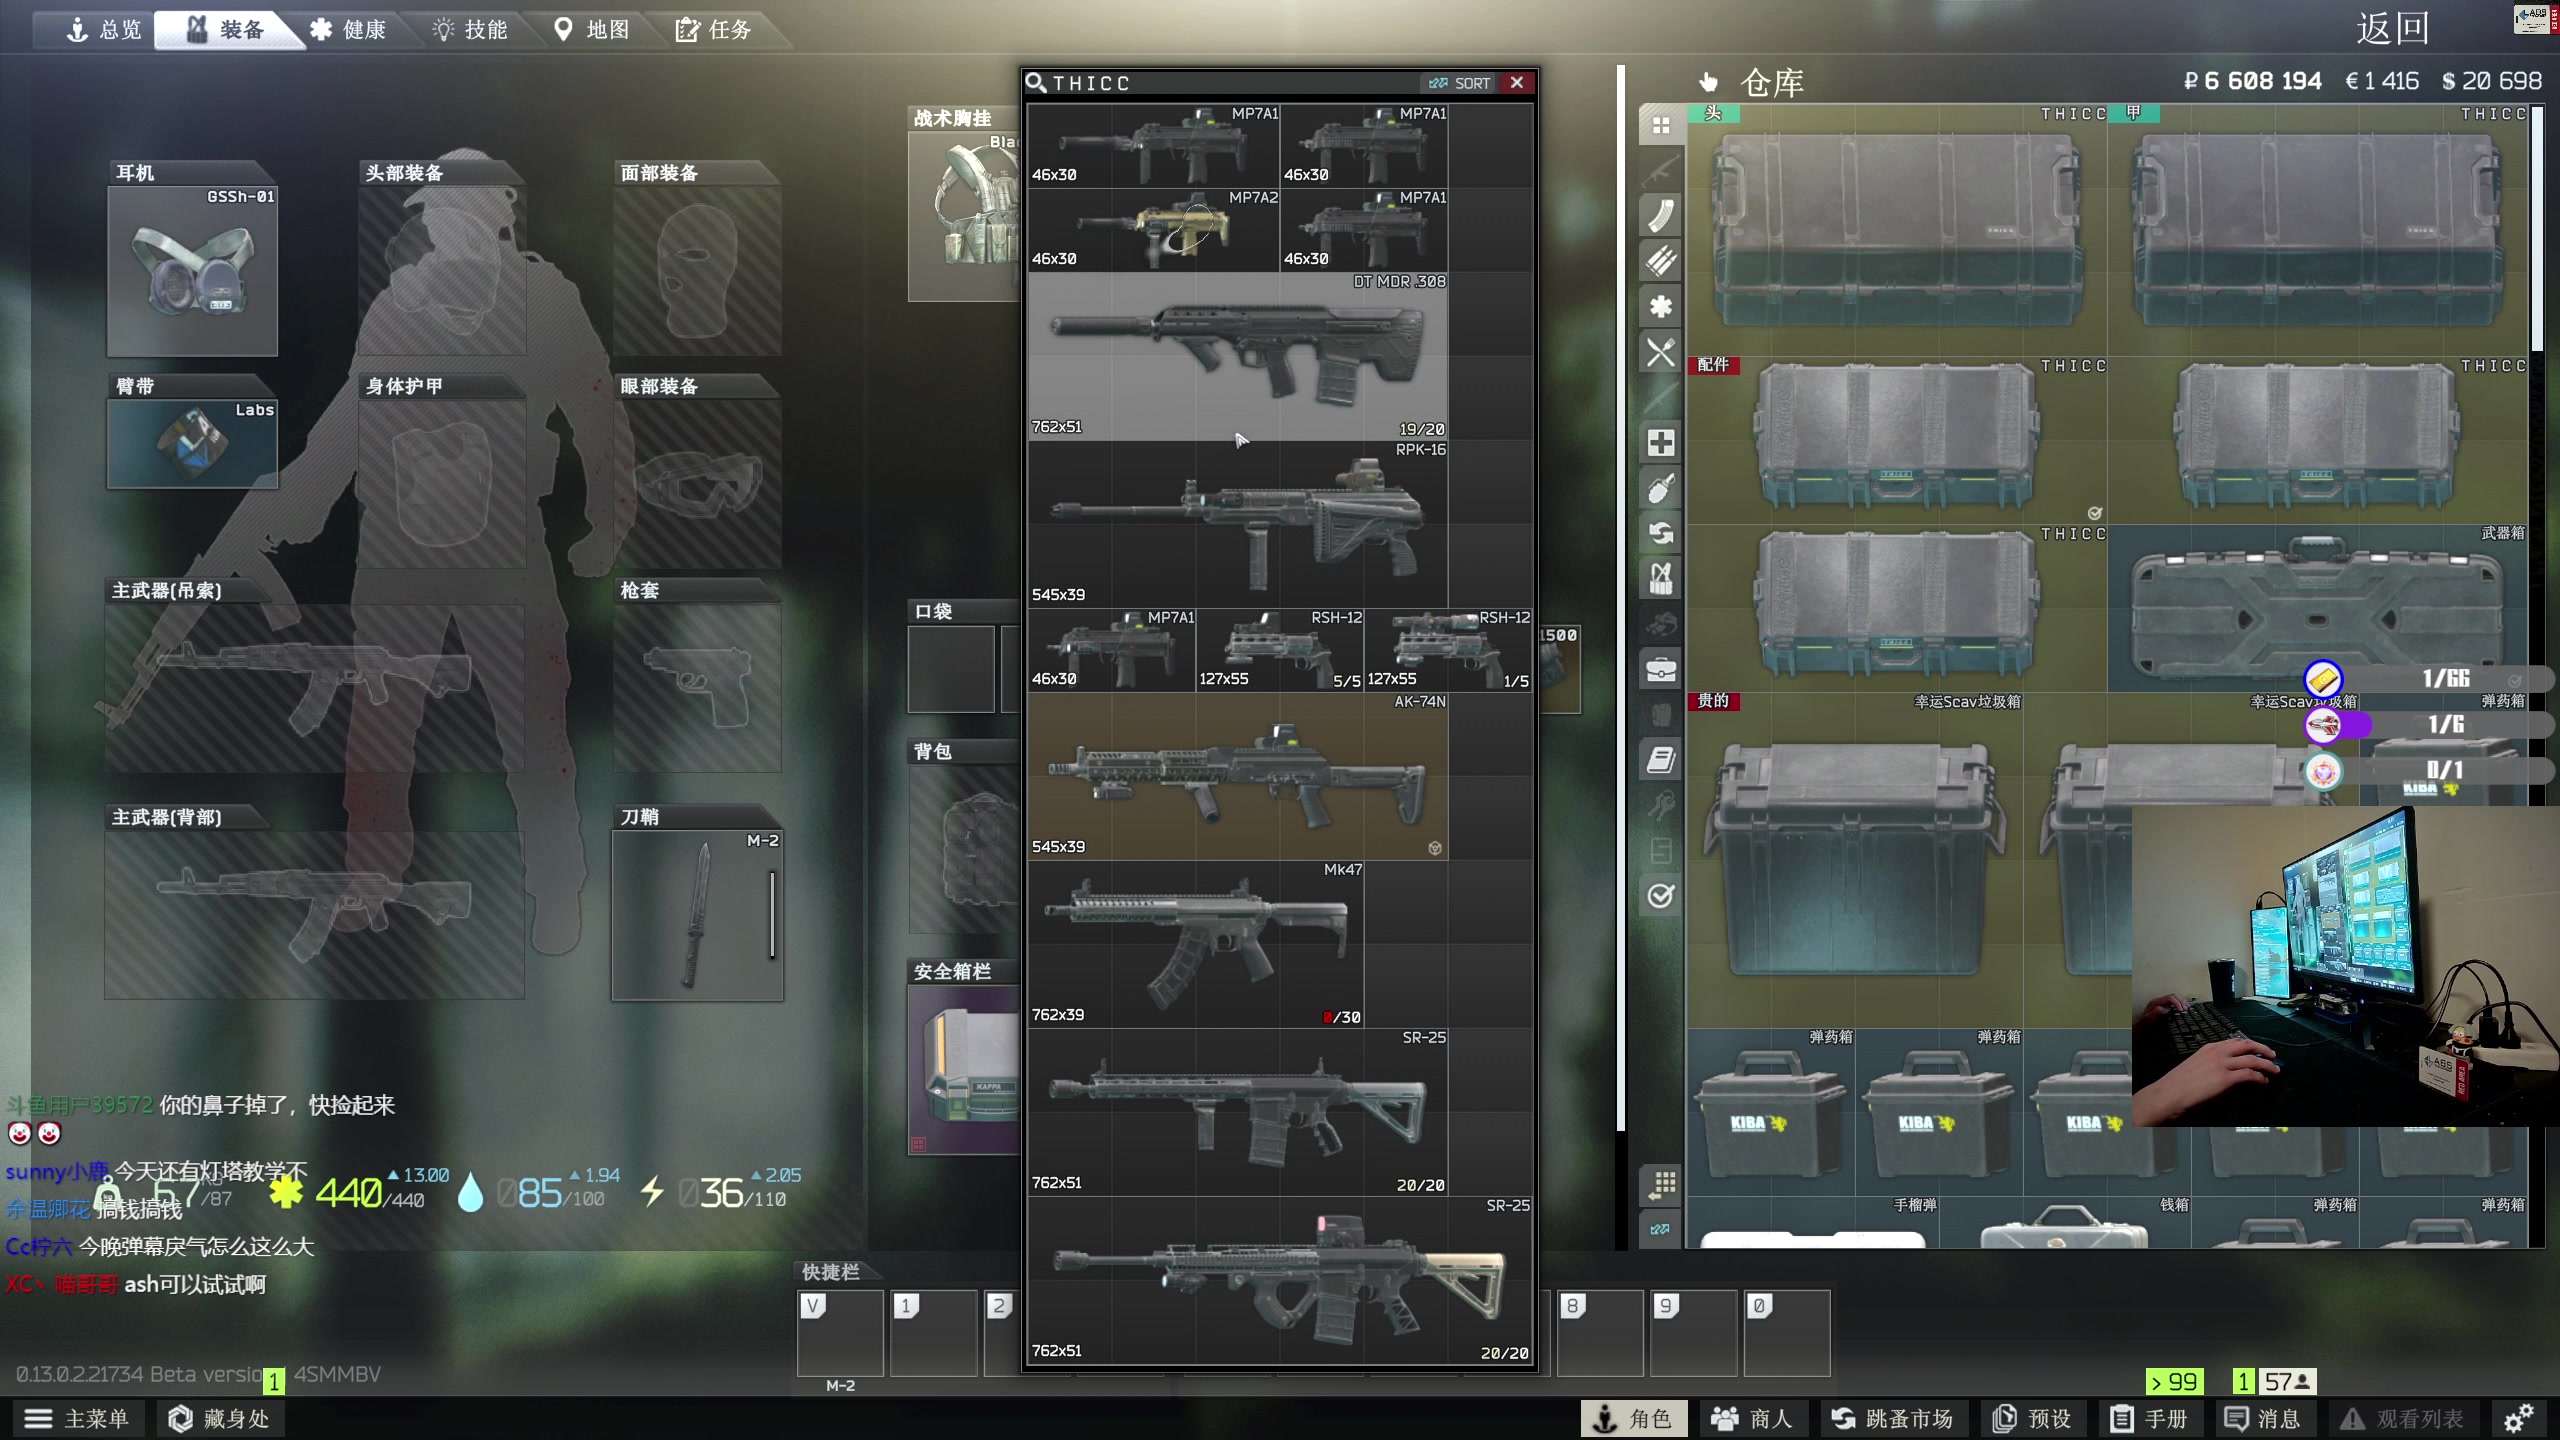Show all items in stash filter
The height and width of the screenshot is (1440, 2560).
(1661, 125)
